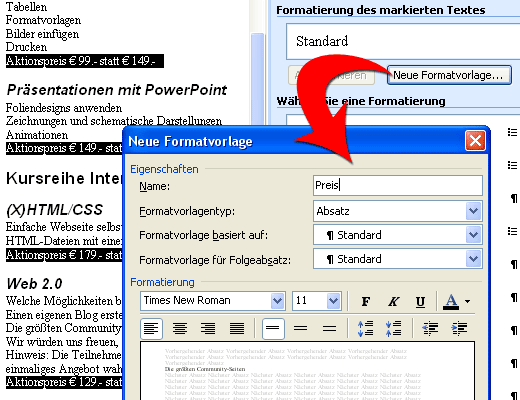Click the Standard formatting box in task pane
Viewport: 520px width, 400px height.
pos(403,41)
